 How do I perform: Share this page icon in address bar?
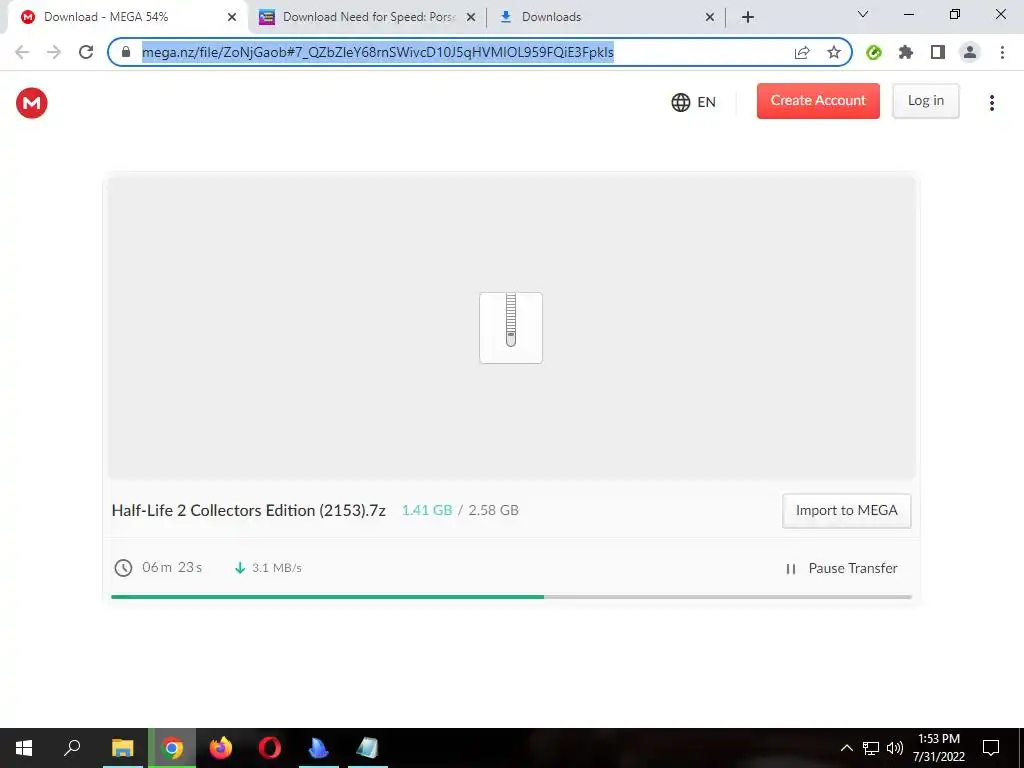click(x=802, y=52)
